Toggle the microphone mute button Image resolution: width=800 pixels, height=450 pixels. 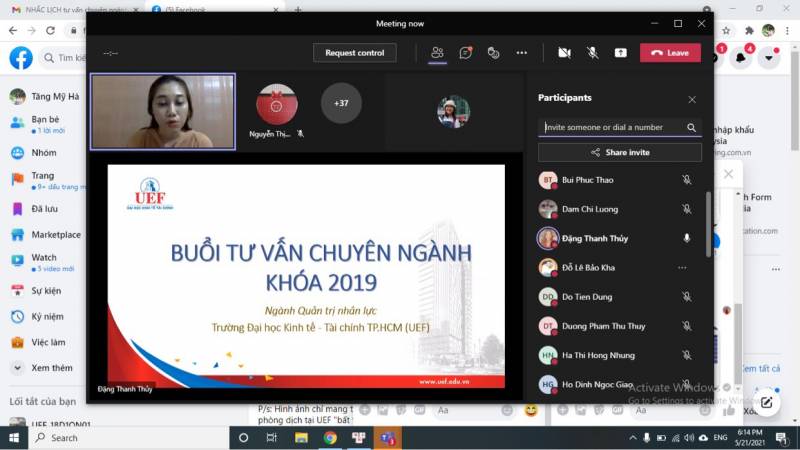(x=592, y=53)
